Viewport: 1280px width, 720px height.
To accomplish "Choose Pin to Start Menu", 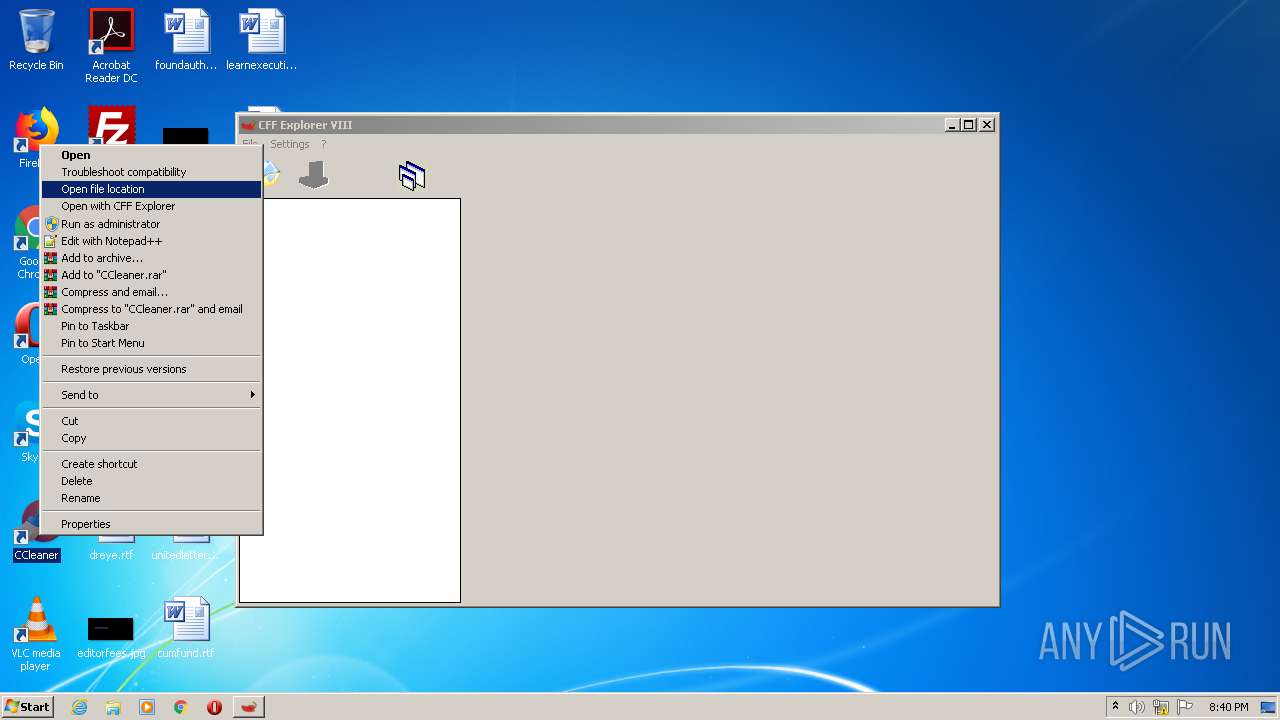I will 151,343.
